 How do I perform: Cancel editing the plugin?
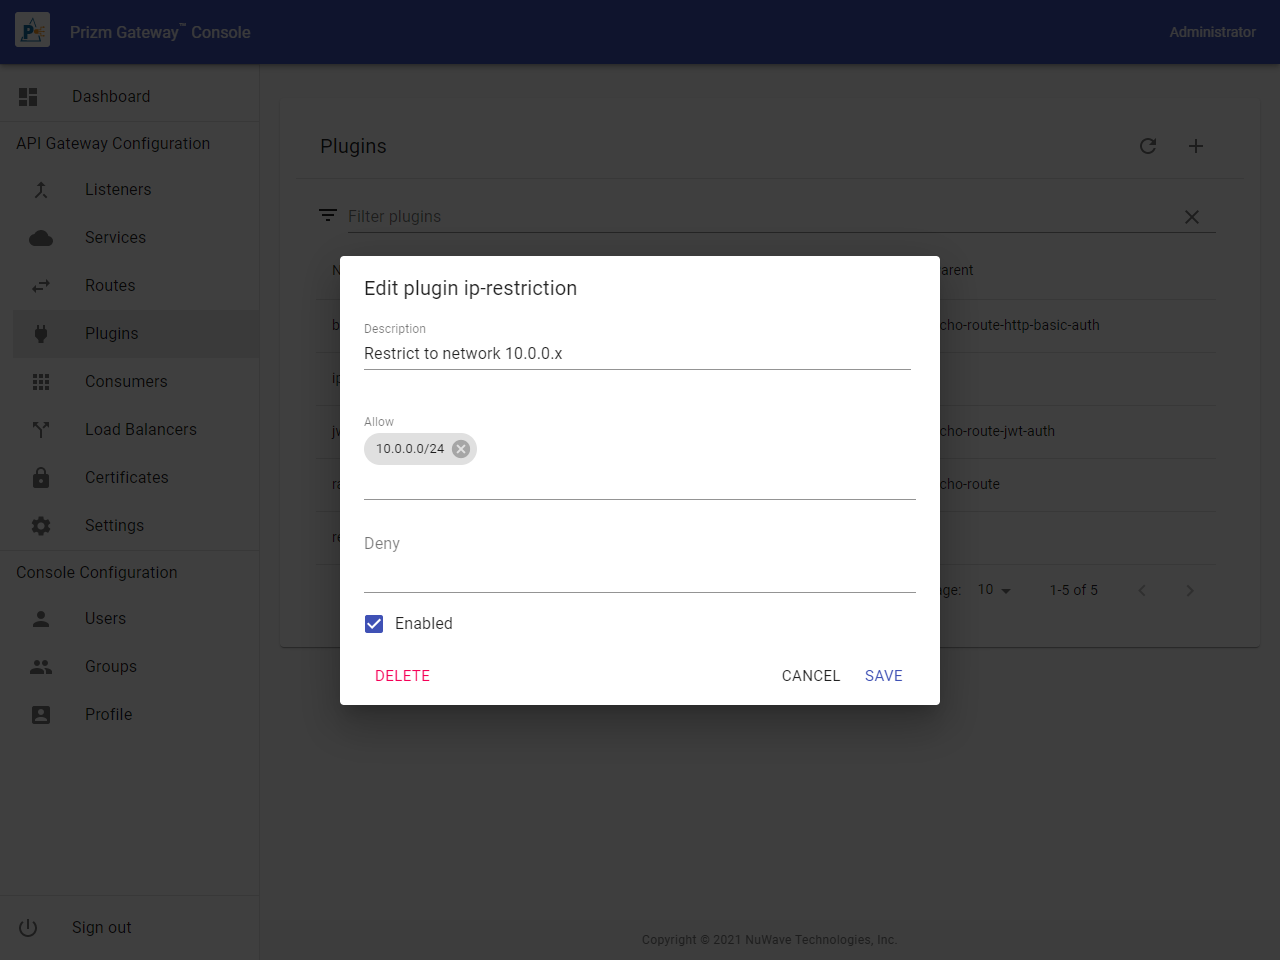[x=810, y=676]
